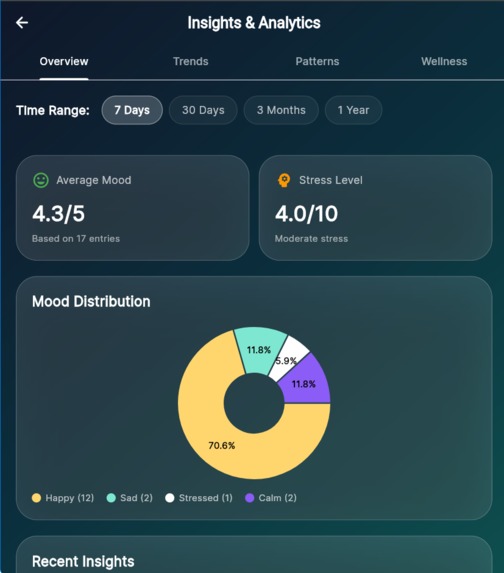Select the 7 Days time range

[132, 110]
